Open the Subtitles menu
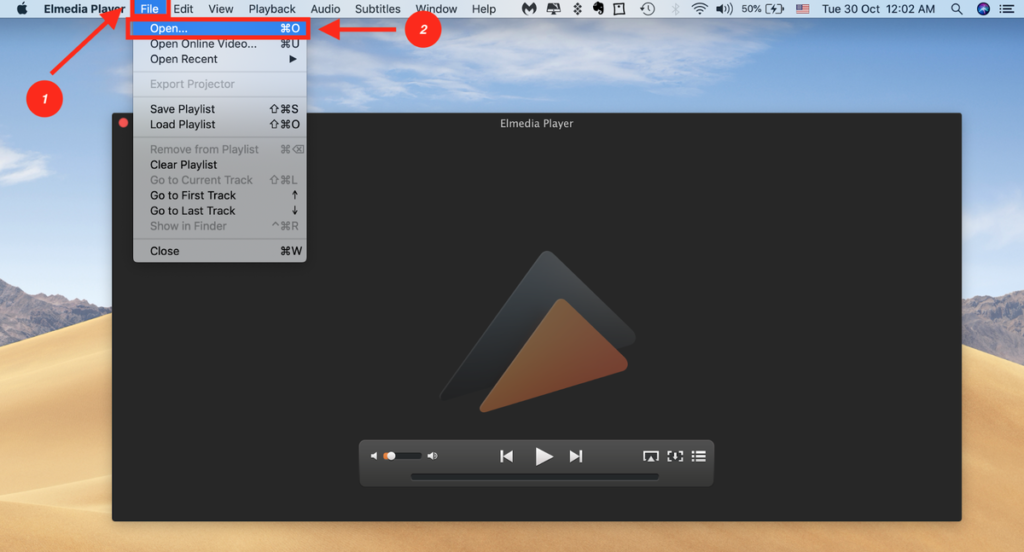Viewport: 1024px width, 552px height. click(377, 8)
